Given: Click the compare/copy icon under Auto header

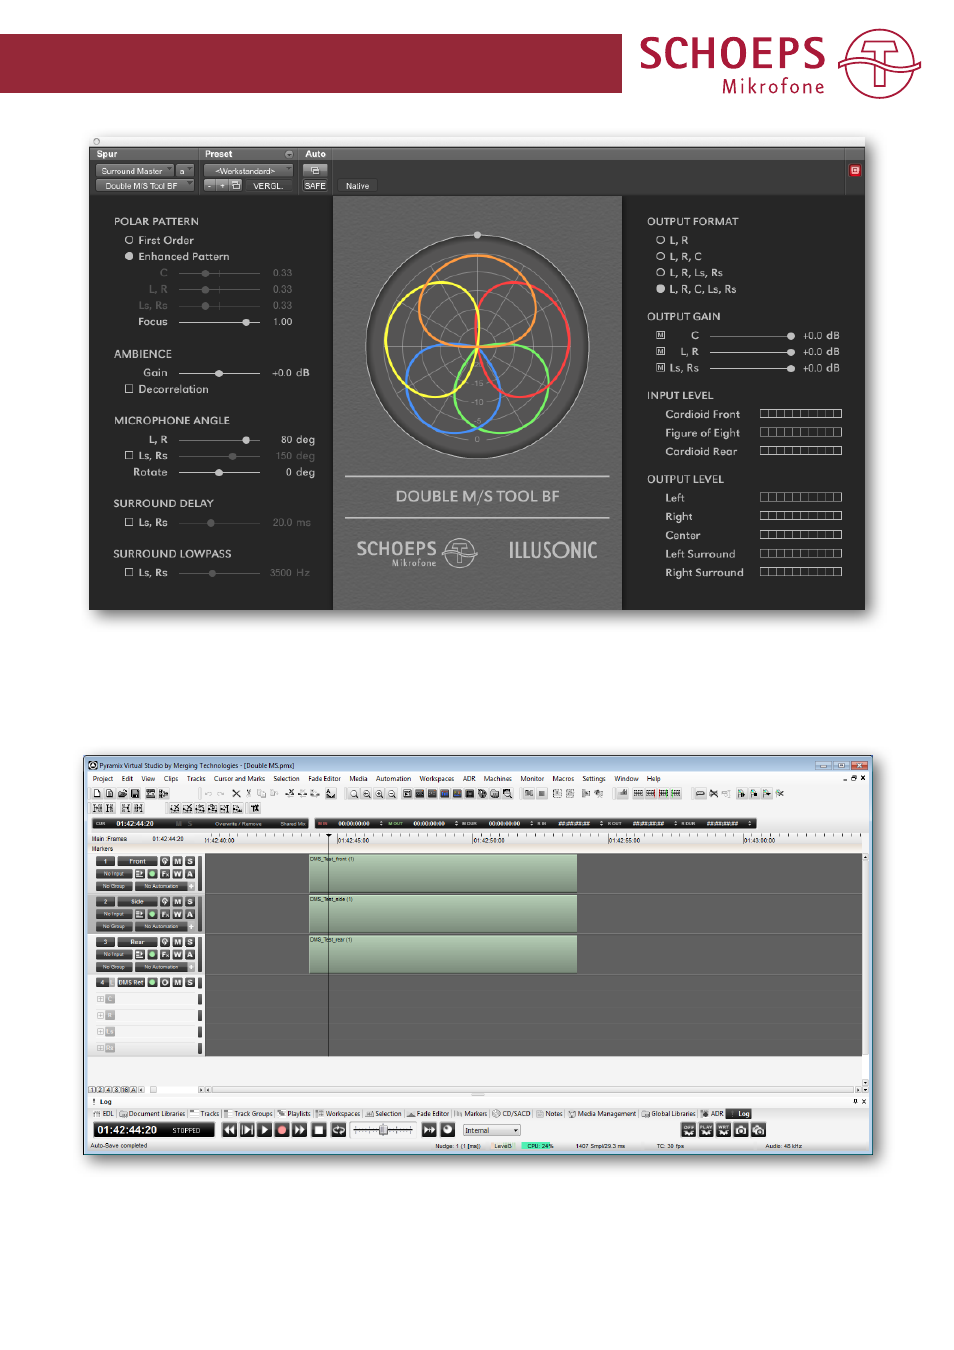Looking at the screenshot, I should pos(315,170).
